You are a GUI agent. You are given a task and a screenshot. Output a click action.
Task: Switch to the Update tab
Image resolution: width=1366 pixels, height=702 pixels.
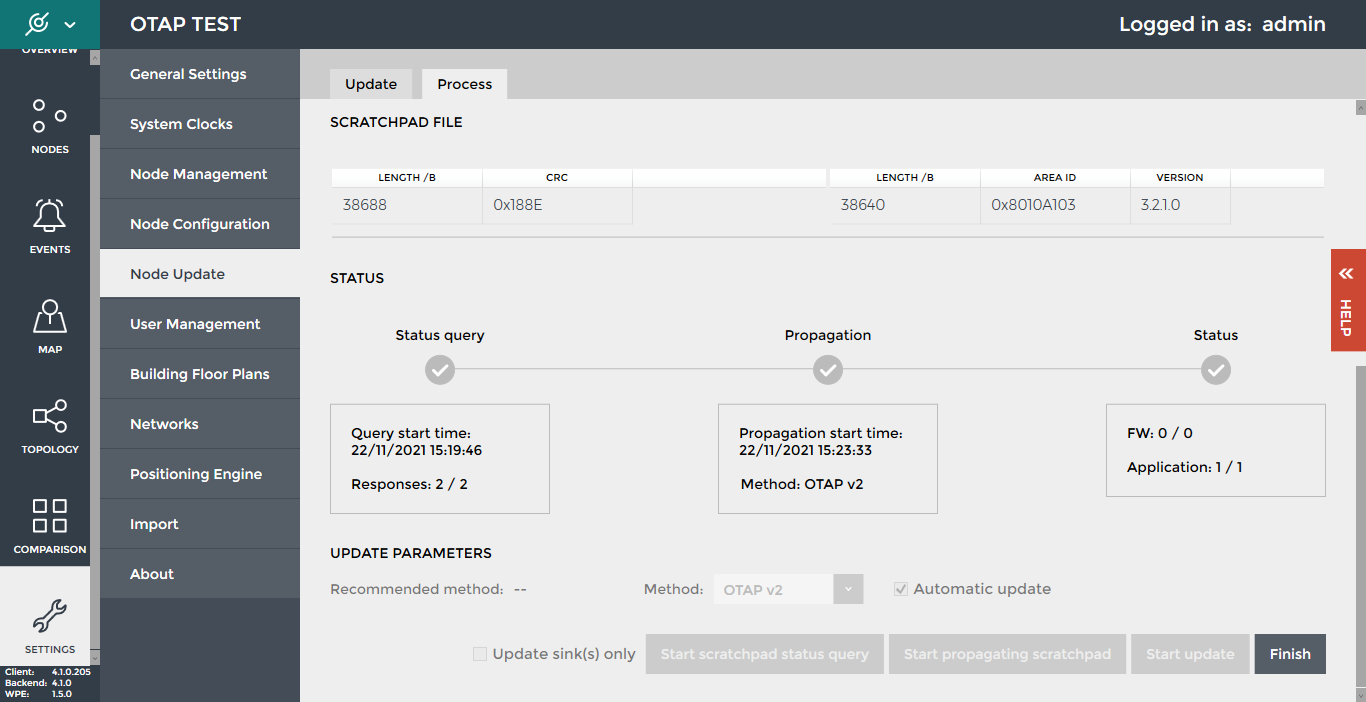tap(371, 84)
